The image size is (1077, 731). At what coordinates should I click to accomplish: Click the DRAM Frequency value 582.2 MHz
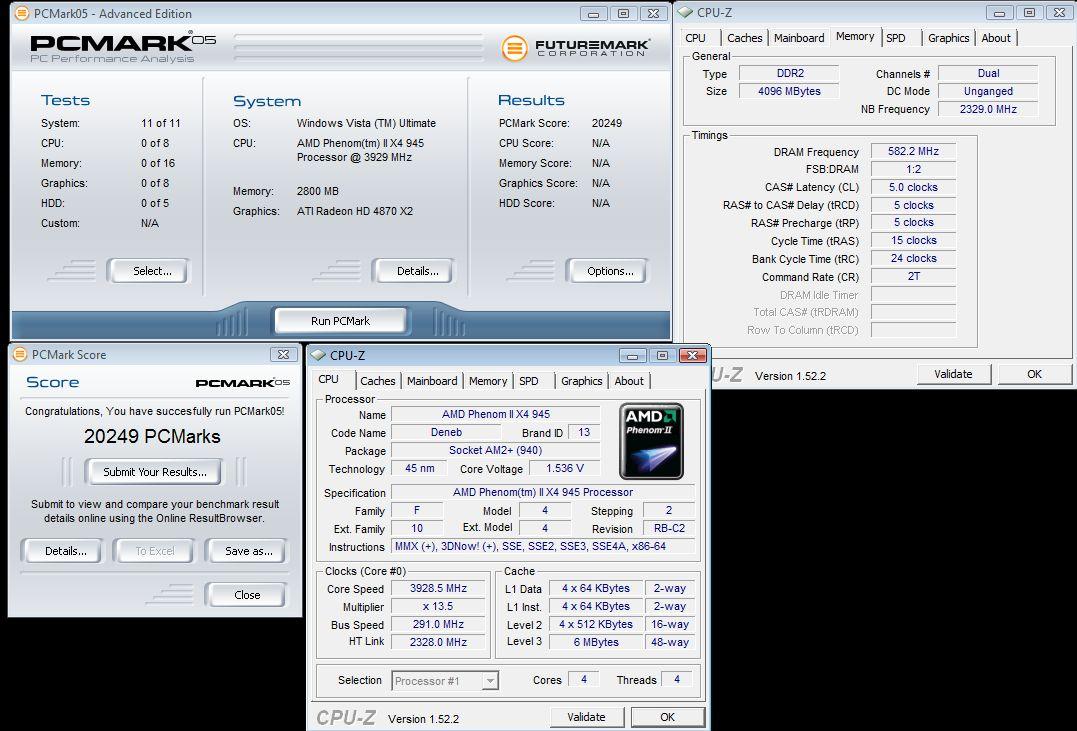tap(914, 151)
